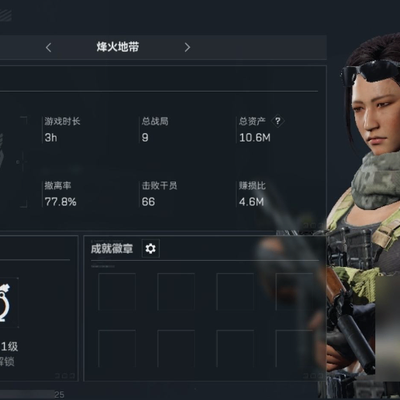The width and height of the screenshot is (400, 400).
Task: Go to next game mode with right arrow
Action: click(187, 48)
